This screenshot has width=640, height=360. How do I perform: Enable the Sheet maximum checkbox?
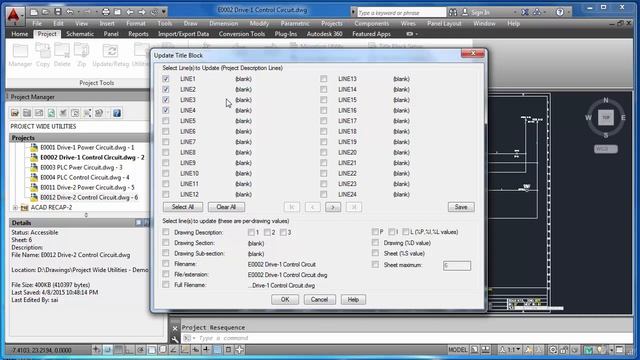tap(375, 264)
